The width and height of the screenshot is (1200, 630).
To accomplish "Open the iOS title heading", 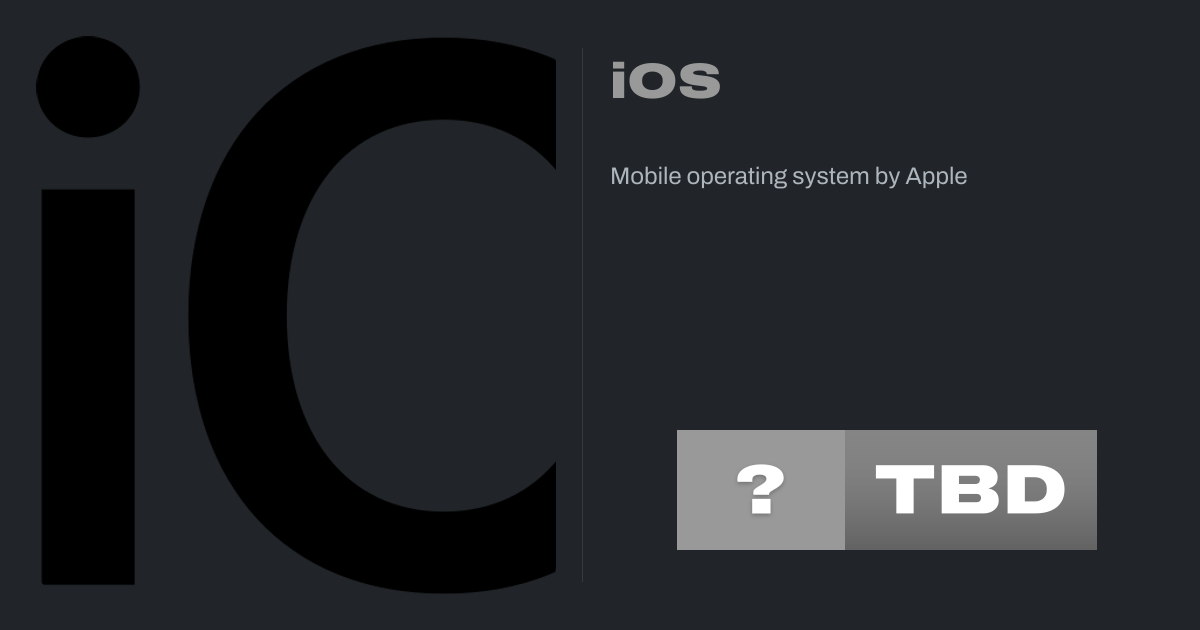I will coord(665,81).
